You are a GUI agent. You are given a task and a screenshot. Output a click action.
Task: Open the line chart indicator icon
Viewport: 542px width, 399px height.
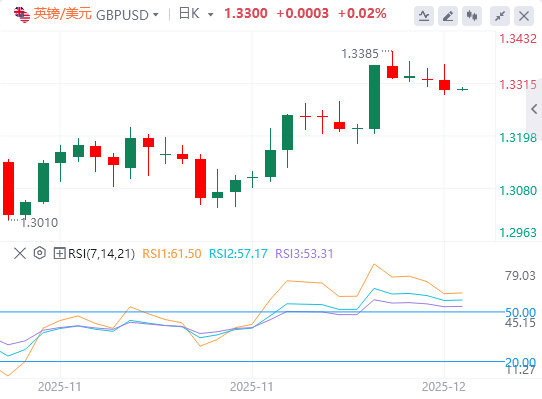coord(424,16)
